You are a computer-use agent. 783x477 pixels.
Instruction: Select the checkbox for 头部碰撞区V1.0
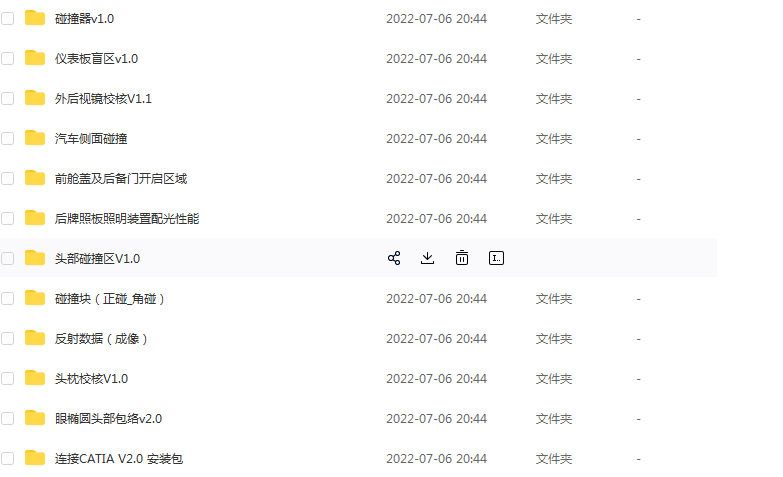coord(7,258)
